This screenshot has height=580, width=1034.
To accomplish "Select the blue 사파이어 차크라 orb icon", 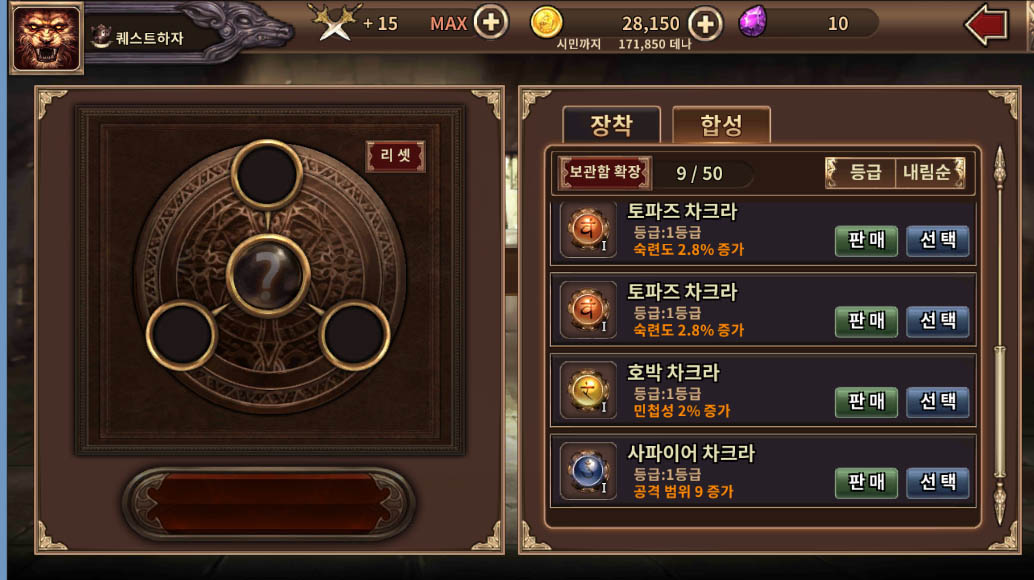I will 588,471.
